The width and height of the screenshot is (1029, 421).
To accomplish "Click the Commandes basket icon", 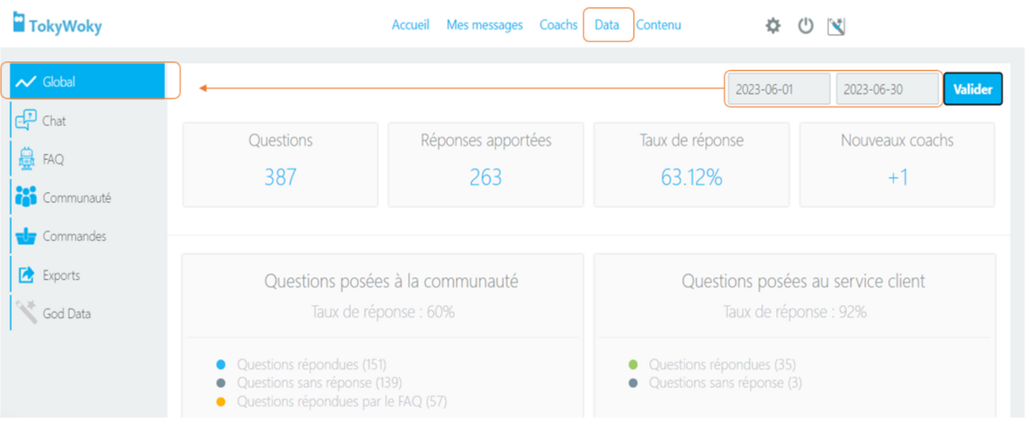I will [26, 237].
